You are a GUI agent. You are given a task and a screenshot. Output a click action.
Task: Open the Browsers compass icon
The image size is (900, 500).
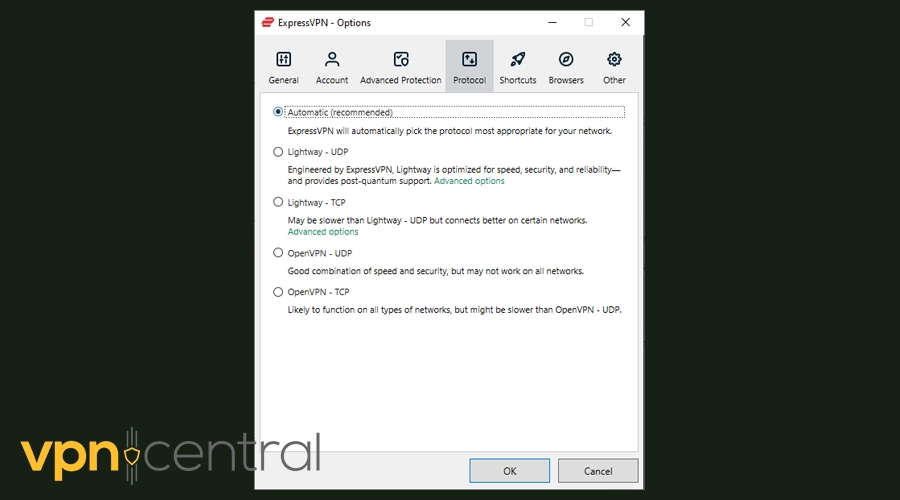click(x=566, y=60)
